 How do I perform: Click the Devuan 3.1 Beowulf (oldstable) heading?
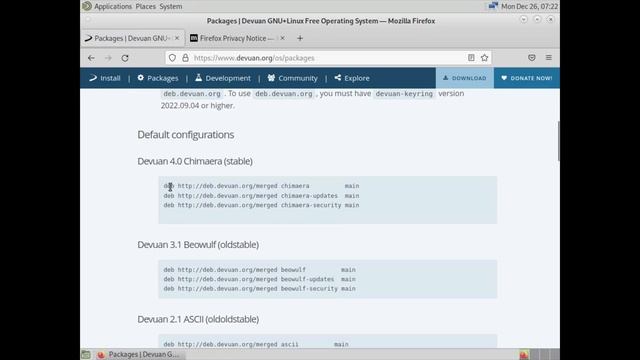[198, 244]
